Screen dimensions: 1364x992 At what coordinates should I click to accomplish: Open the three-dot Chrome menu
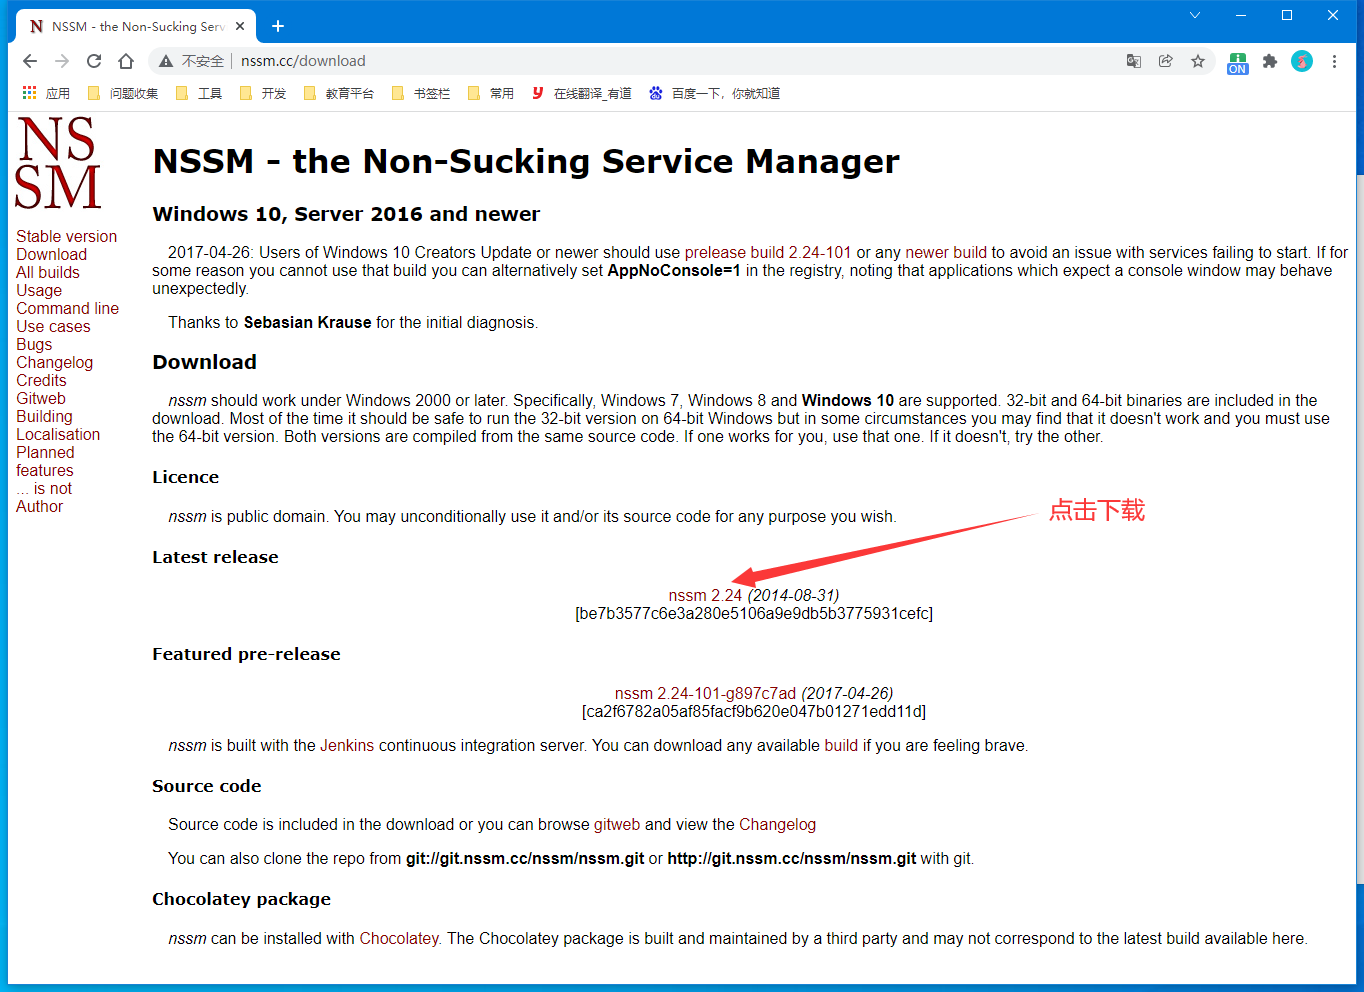pos(1335,61)
